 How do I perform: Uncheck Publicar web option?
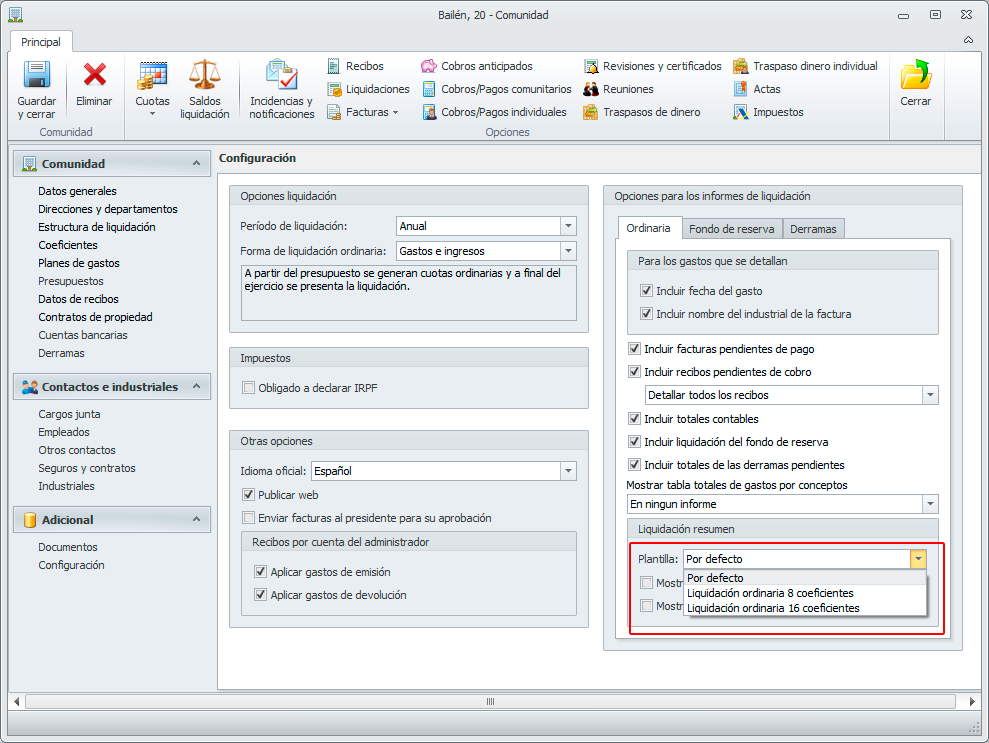249,495
